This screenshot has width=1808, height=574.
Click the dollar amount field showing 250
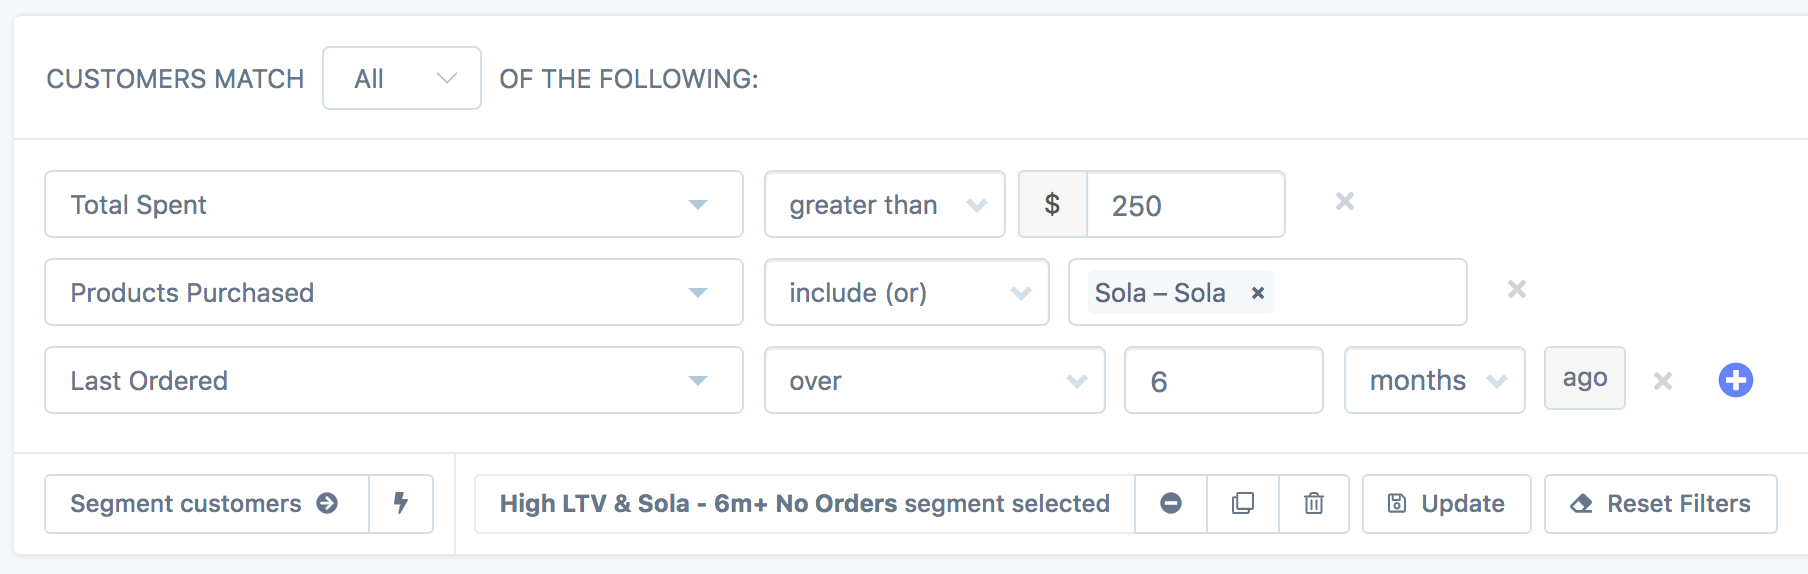(1185, 205)
